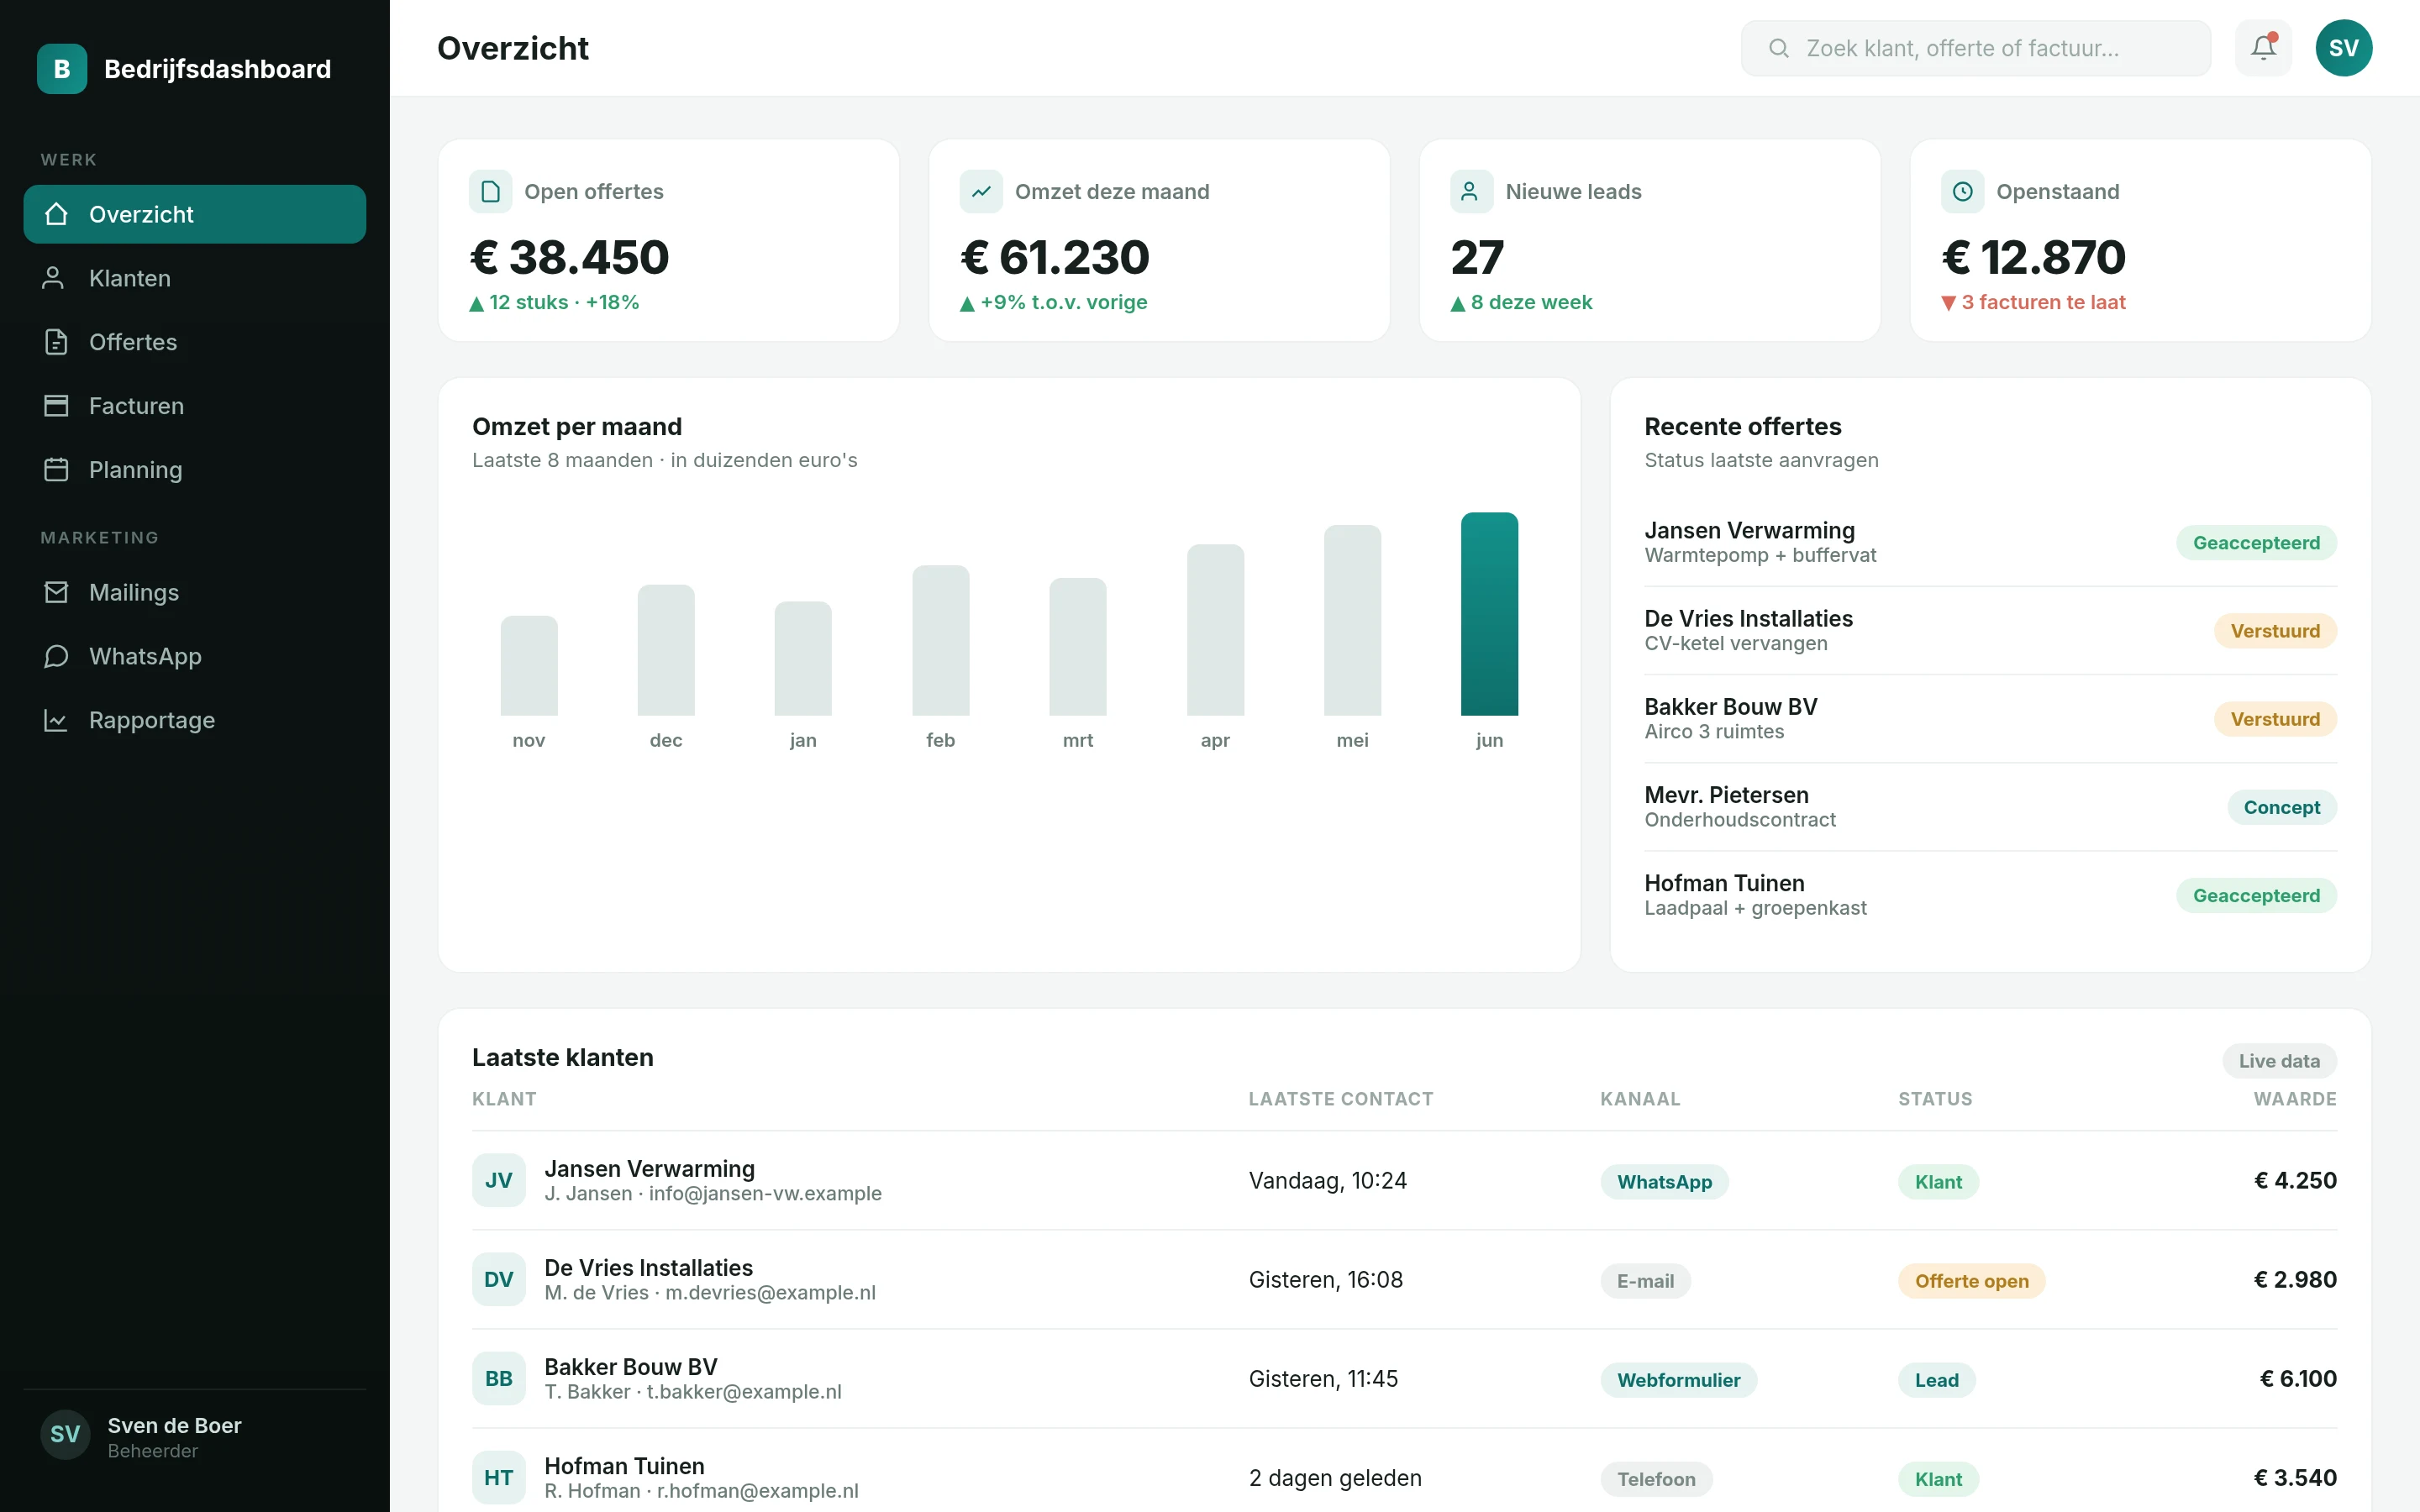The width and height of the screenshot is (2420, 1512).
Task: Open the Rapportage page
Action: pos(195,720)
